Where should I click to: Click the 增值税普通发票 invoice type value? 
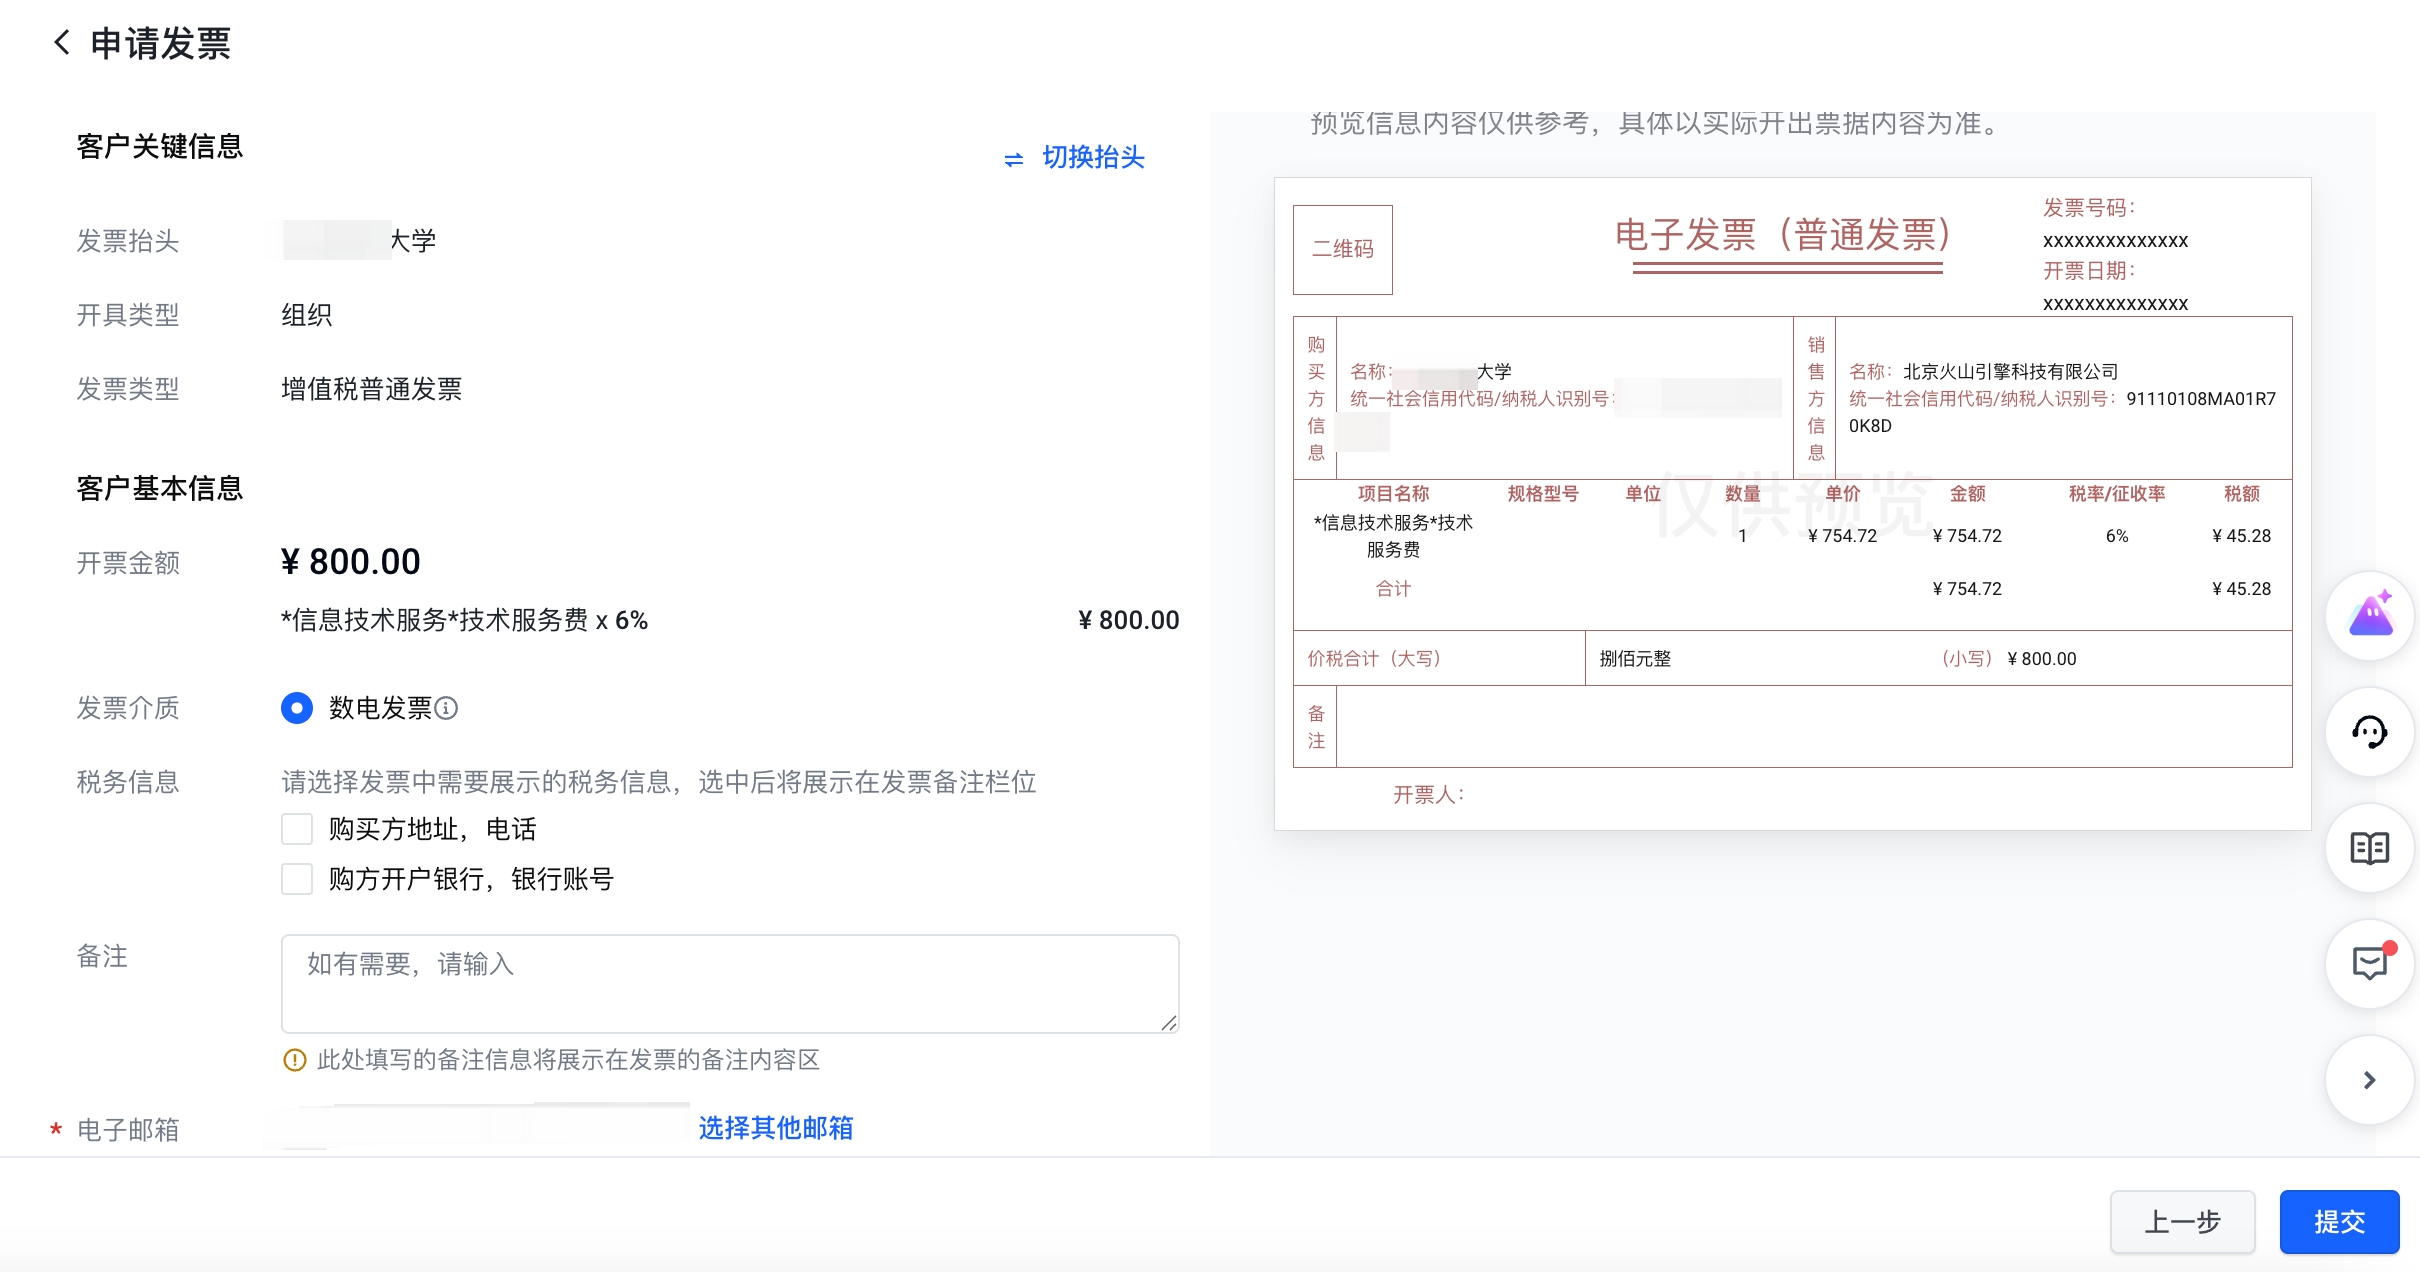coord(372,389)
